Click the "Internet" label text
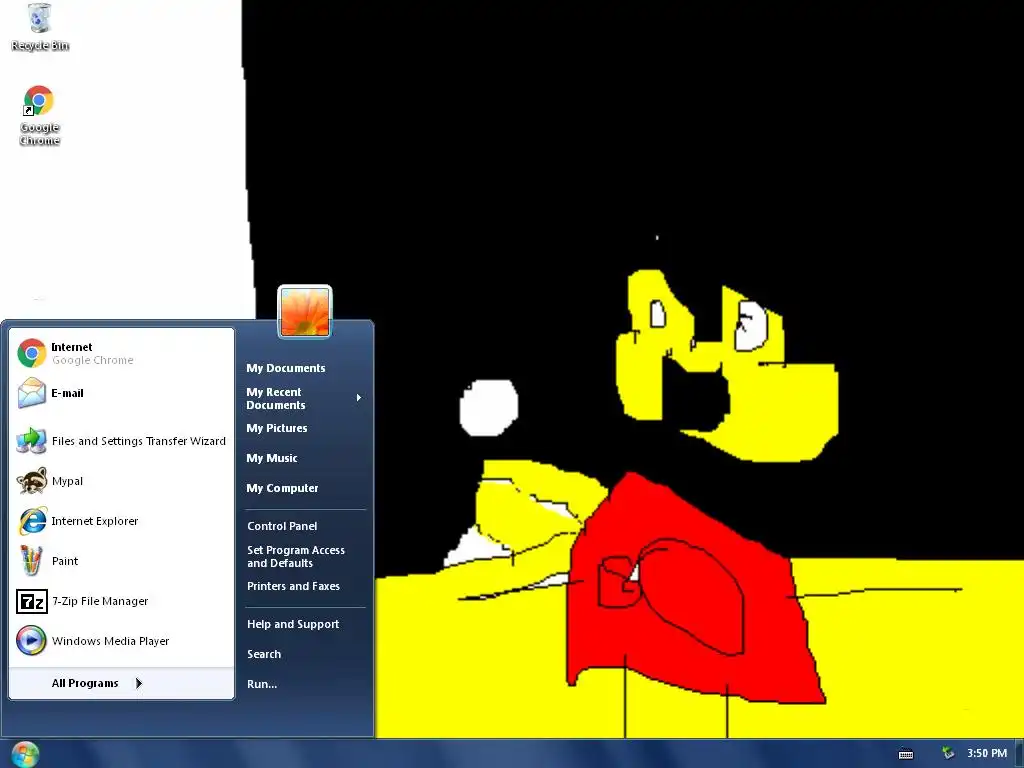This screenshot has width=1024, height=768. [x=72, y=347]
